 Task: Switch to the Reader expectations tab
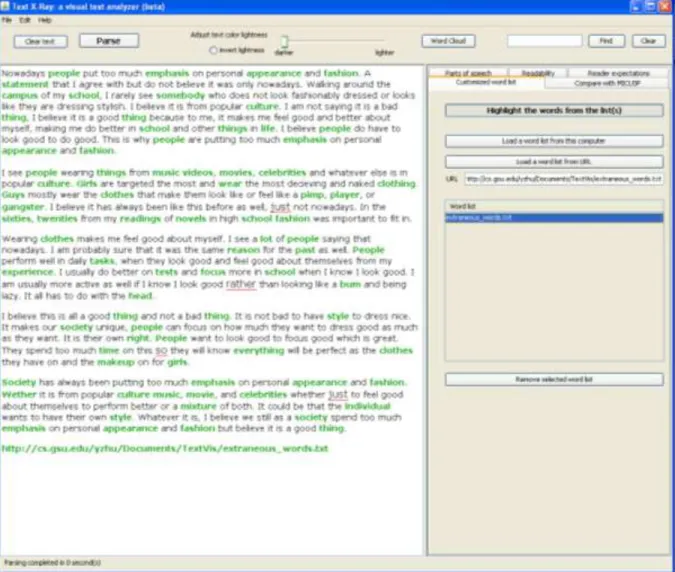pos(618,73)
